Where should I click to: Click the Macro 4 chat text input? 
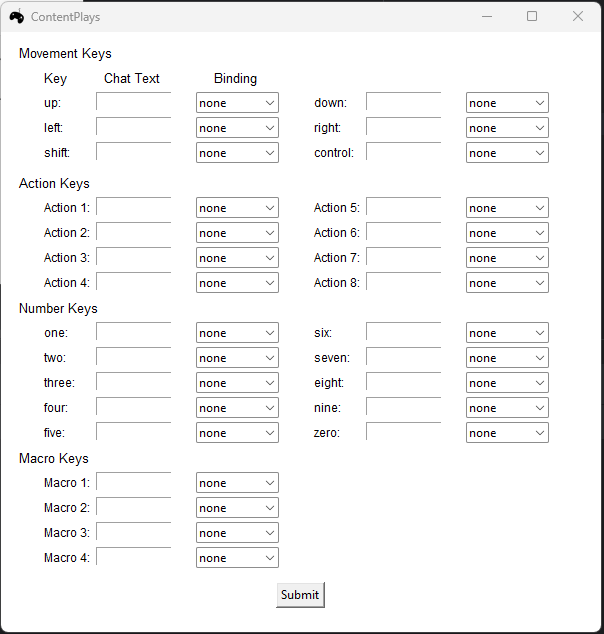[133, 556]
